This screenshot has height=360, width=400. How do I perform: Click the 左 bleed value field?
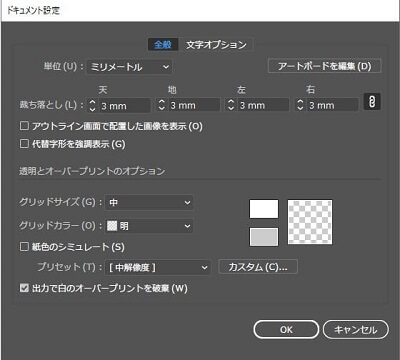tap(263, 105)
